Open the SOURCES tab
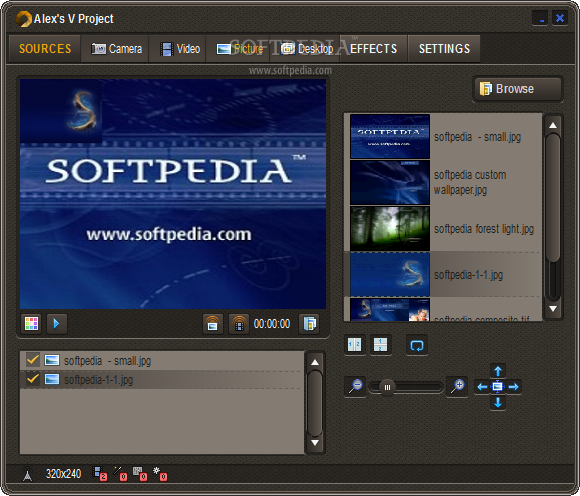580x496 pixels. pyautogui.click(x=45, y=49)
